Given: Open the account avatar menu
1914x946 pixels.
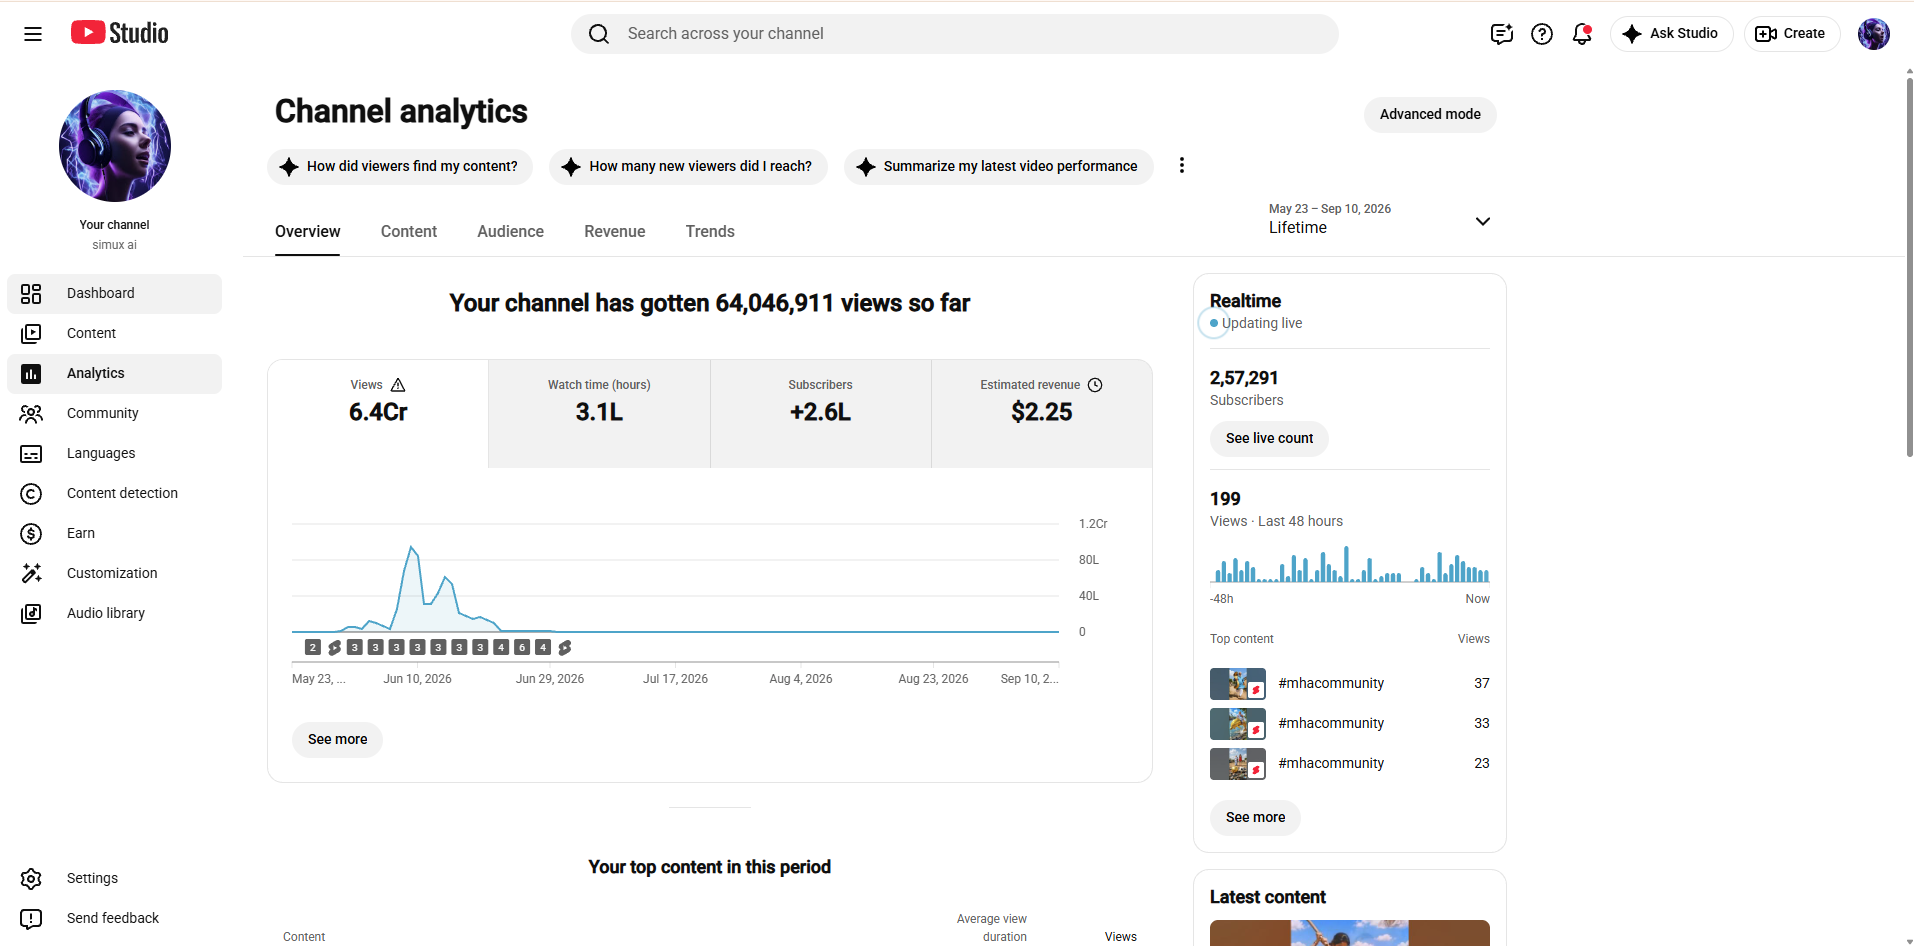Looking at the screenshot, I should tap(1874, 34).
